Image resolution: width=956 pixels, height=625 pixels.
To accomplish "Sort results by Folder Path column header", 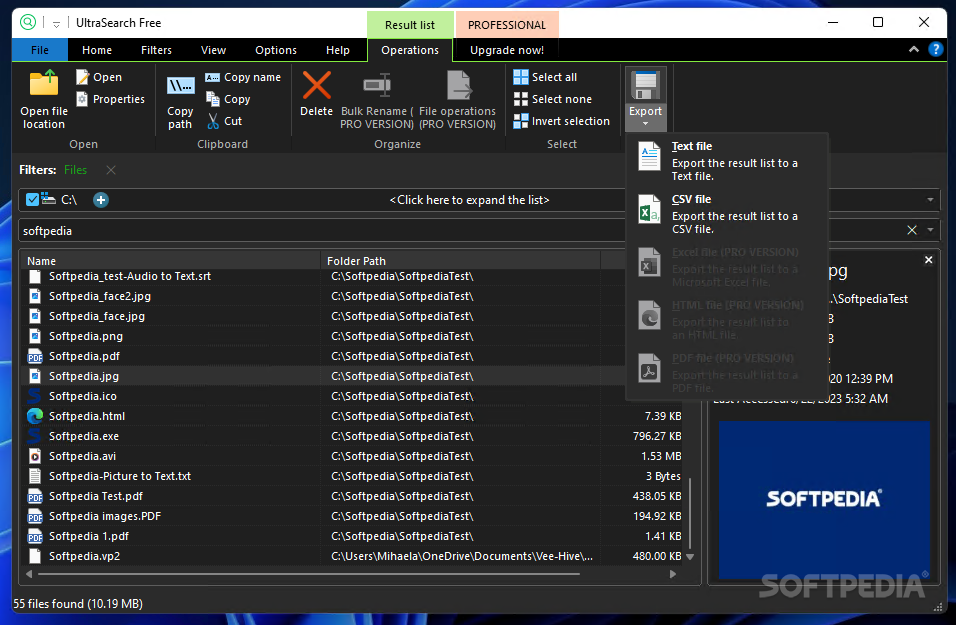I will (x=460, y=261).
